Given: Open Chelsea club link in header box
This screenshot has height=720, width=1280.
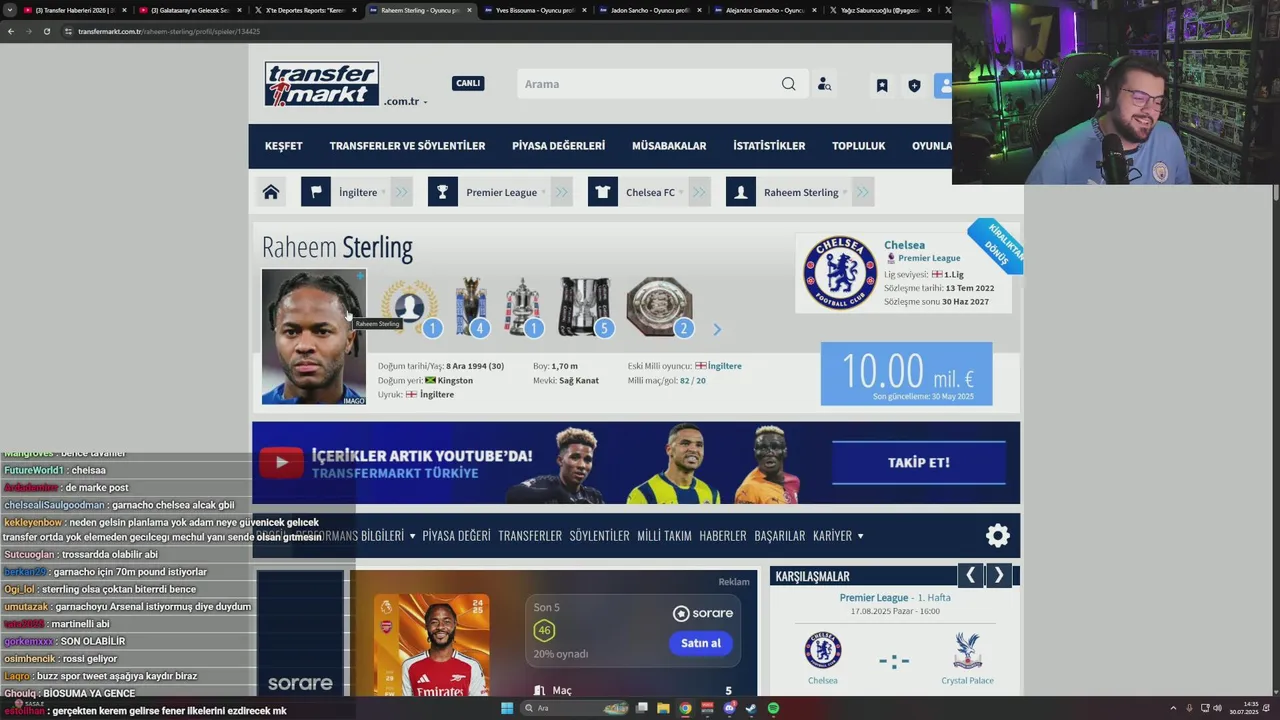Looking at the screenshot, I should [904, 245].
